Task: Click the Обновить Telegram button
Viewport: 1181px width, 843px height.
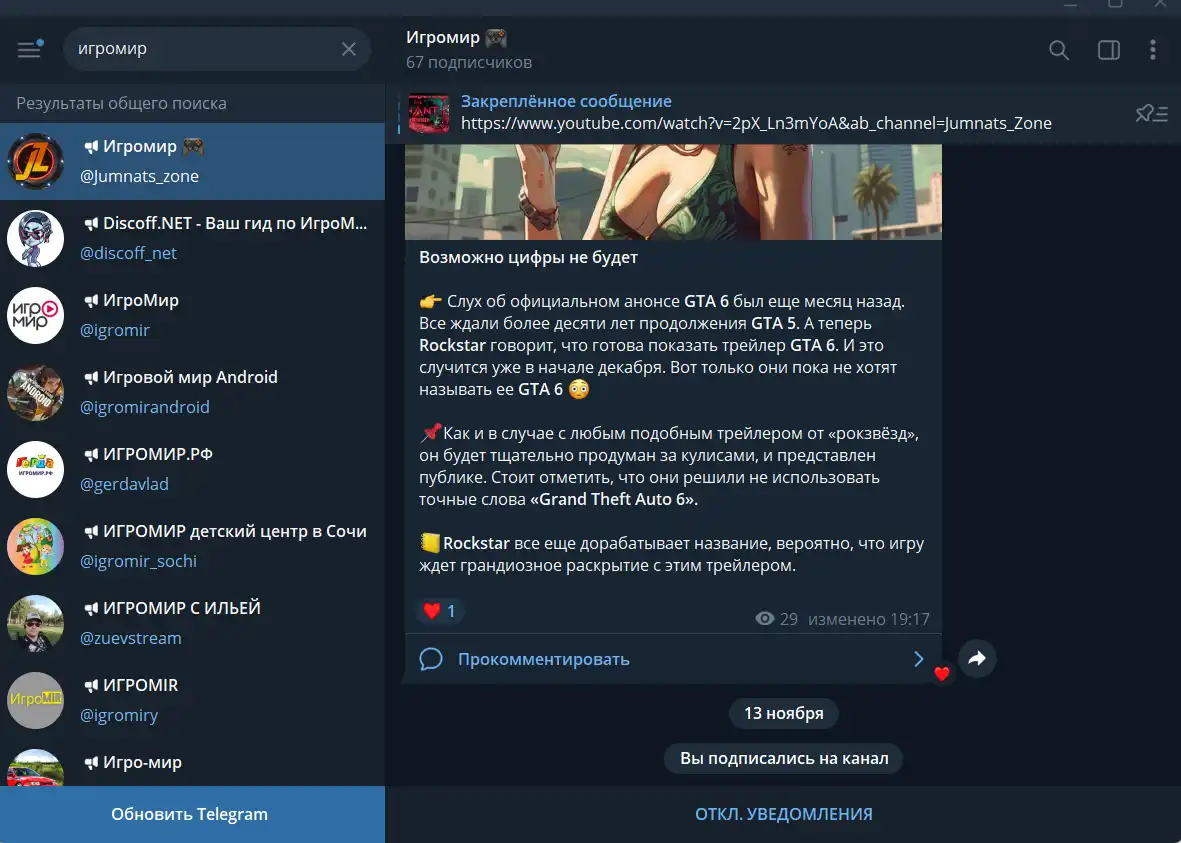Action: tap(192, 814)
